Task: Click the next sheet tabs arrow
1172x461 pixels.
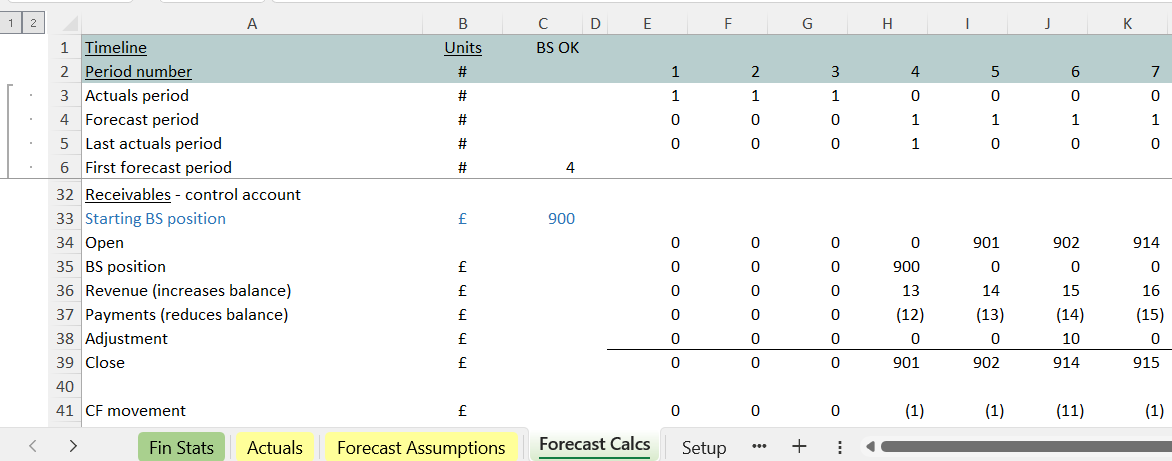Action: [73, 447]
